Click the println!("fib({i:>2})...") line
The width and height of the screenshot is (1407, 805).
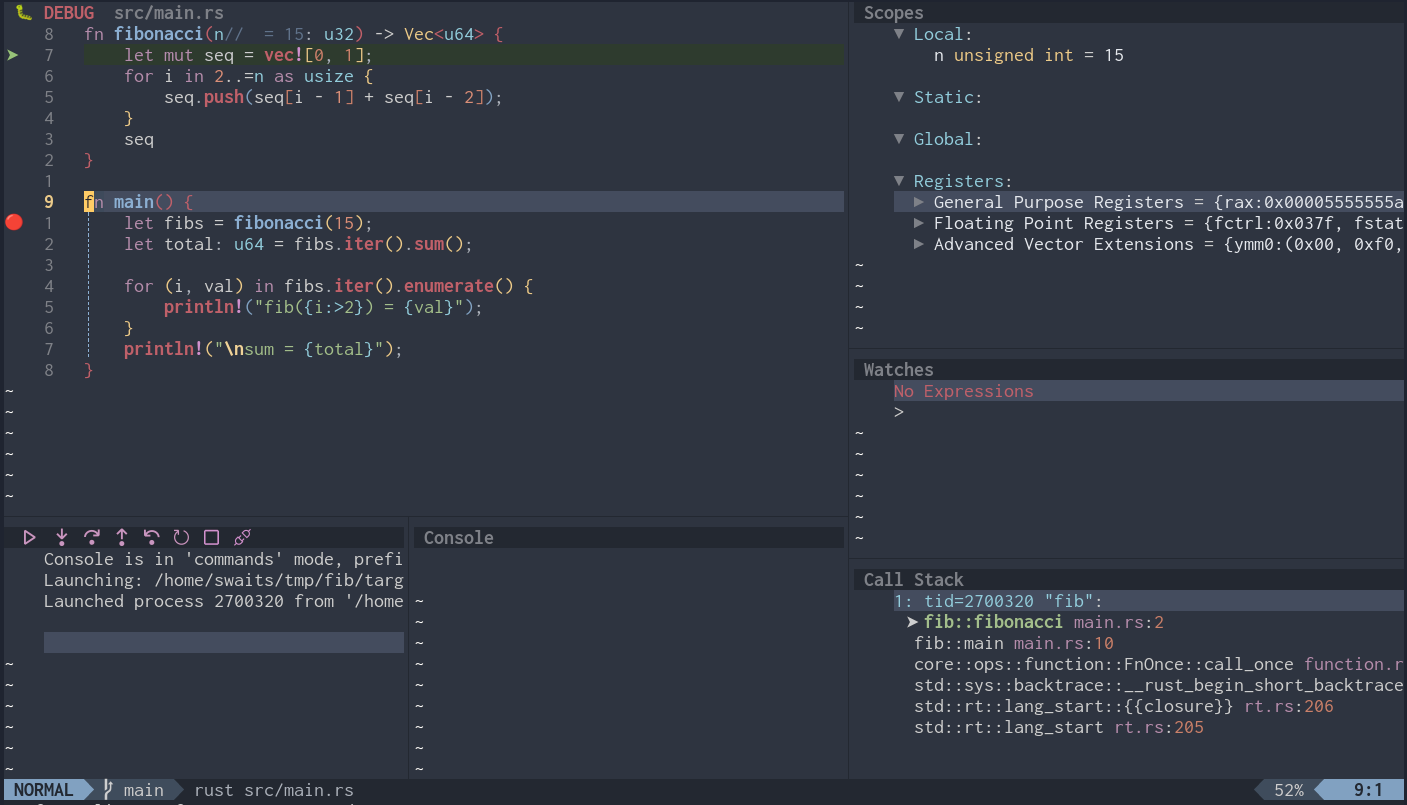pyautogui.click(x=324, y=307)
